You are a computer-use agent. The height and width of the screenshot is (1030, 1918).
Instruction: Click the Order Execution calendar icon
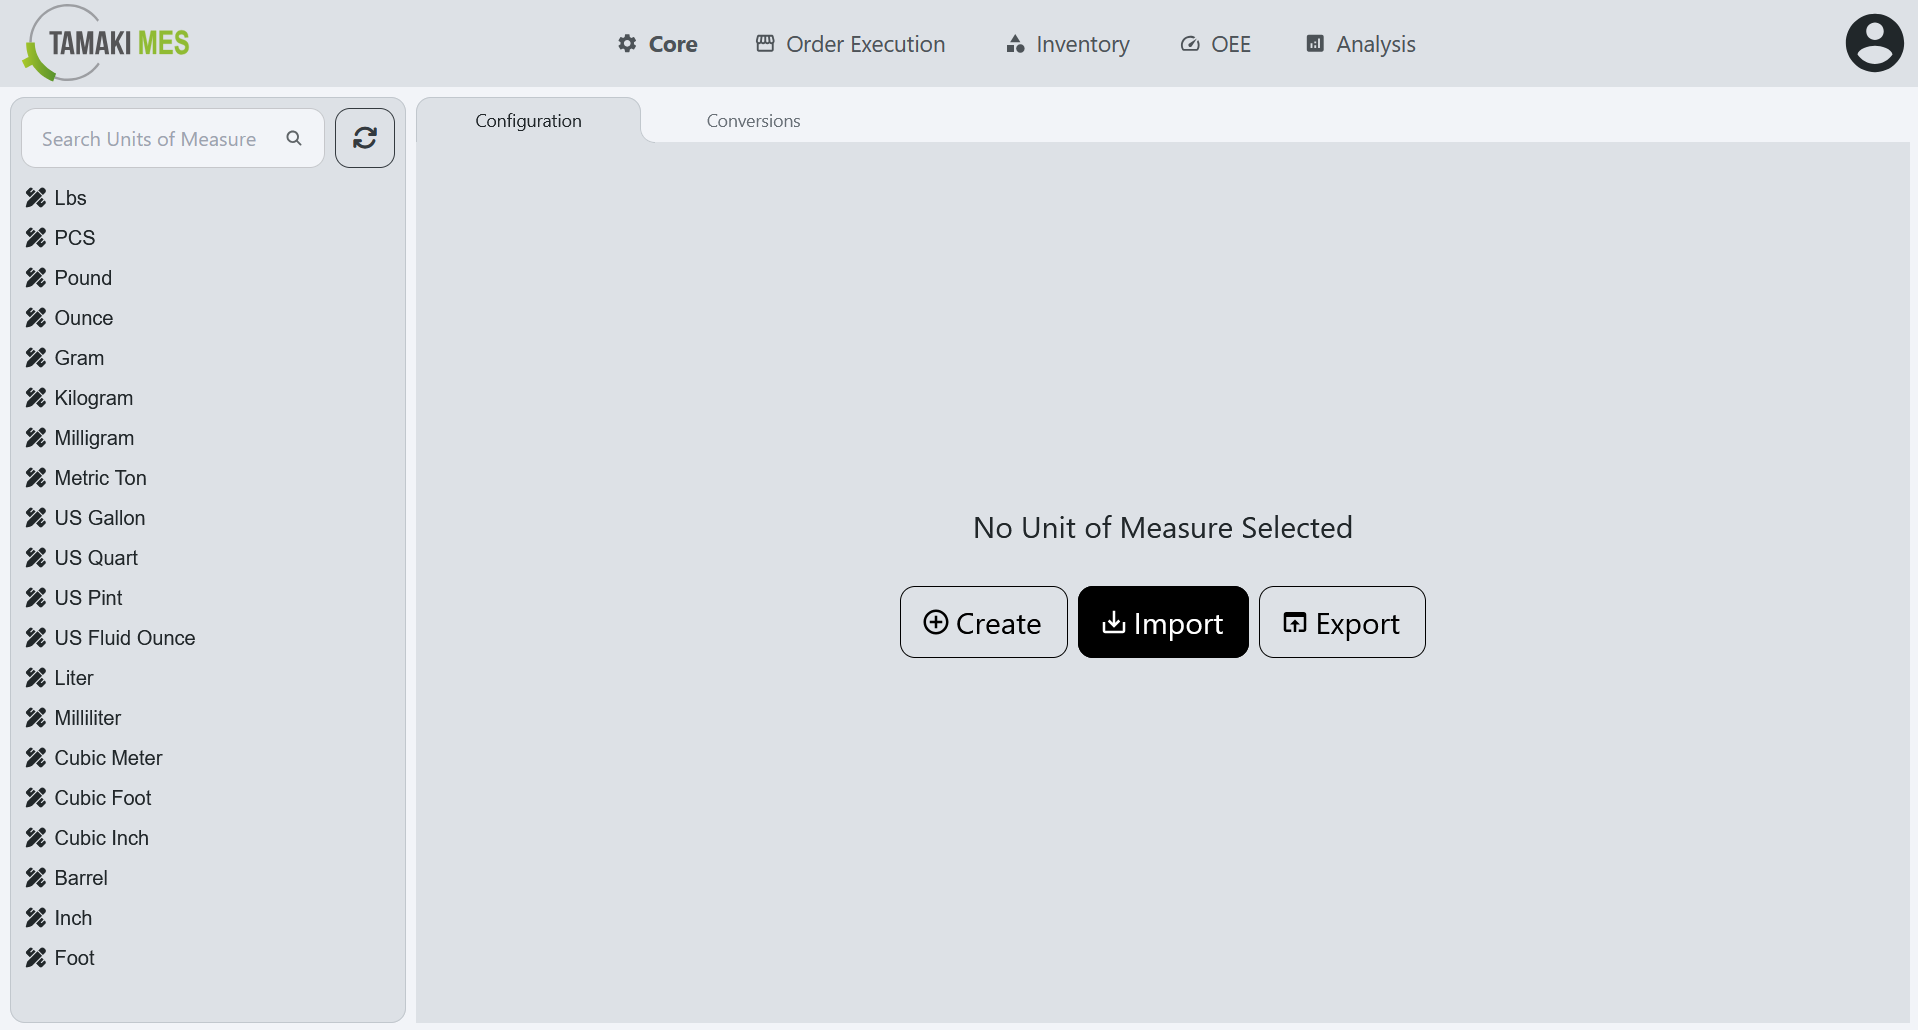[x=765, y=43]
